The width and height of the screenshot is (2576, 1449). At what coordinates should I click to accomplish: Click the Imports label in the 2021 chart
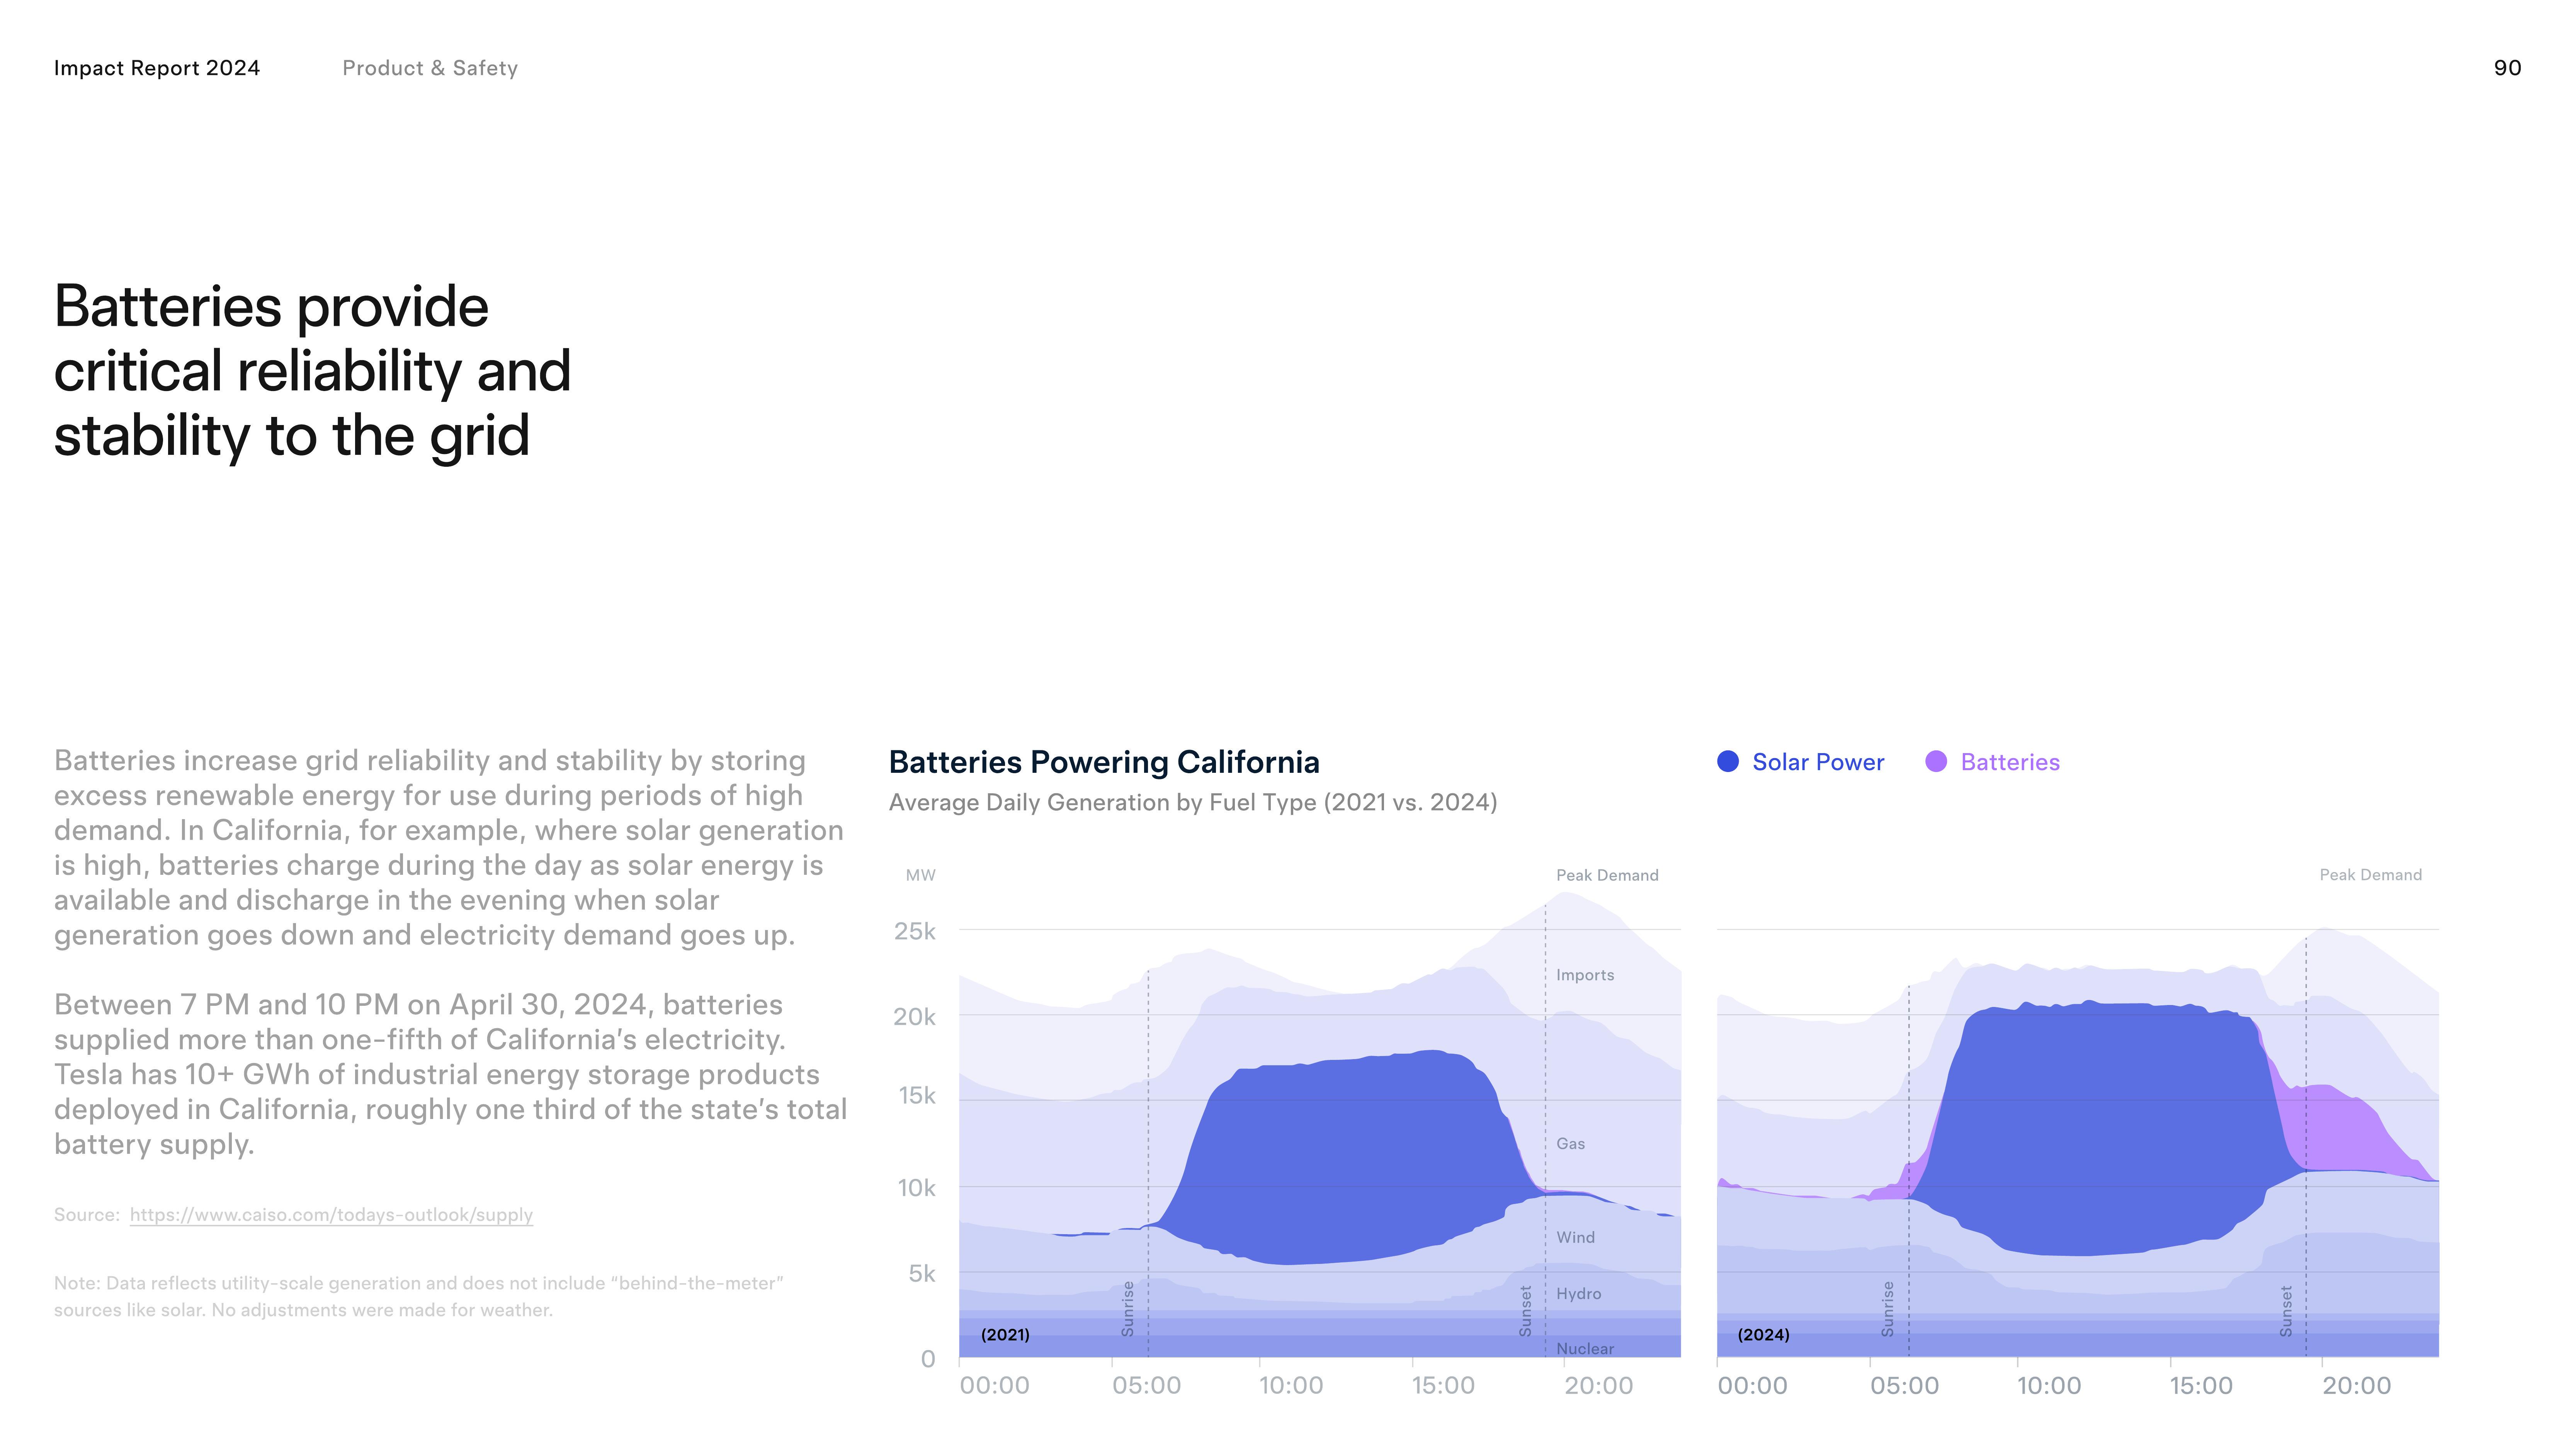point(1584,975)
